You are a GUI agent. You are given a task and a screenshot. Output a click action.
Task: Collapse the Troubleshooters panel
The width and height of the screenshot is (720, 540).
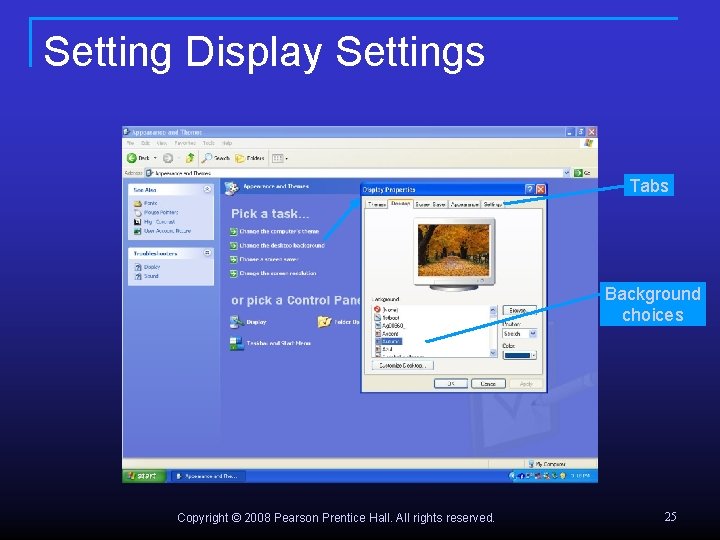pyautogui.click(x=207, y=253)
